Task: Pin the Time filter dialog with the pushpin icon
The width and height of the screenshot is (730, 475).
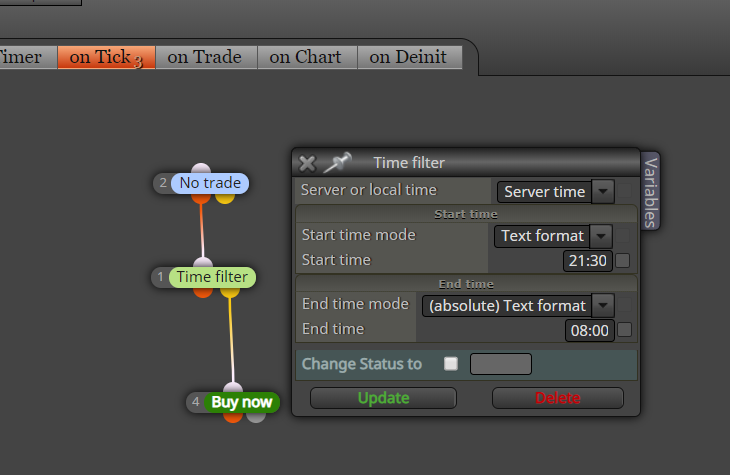Action: (338, 163)
